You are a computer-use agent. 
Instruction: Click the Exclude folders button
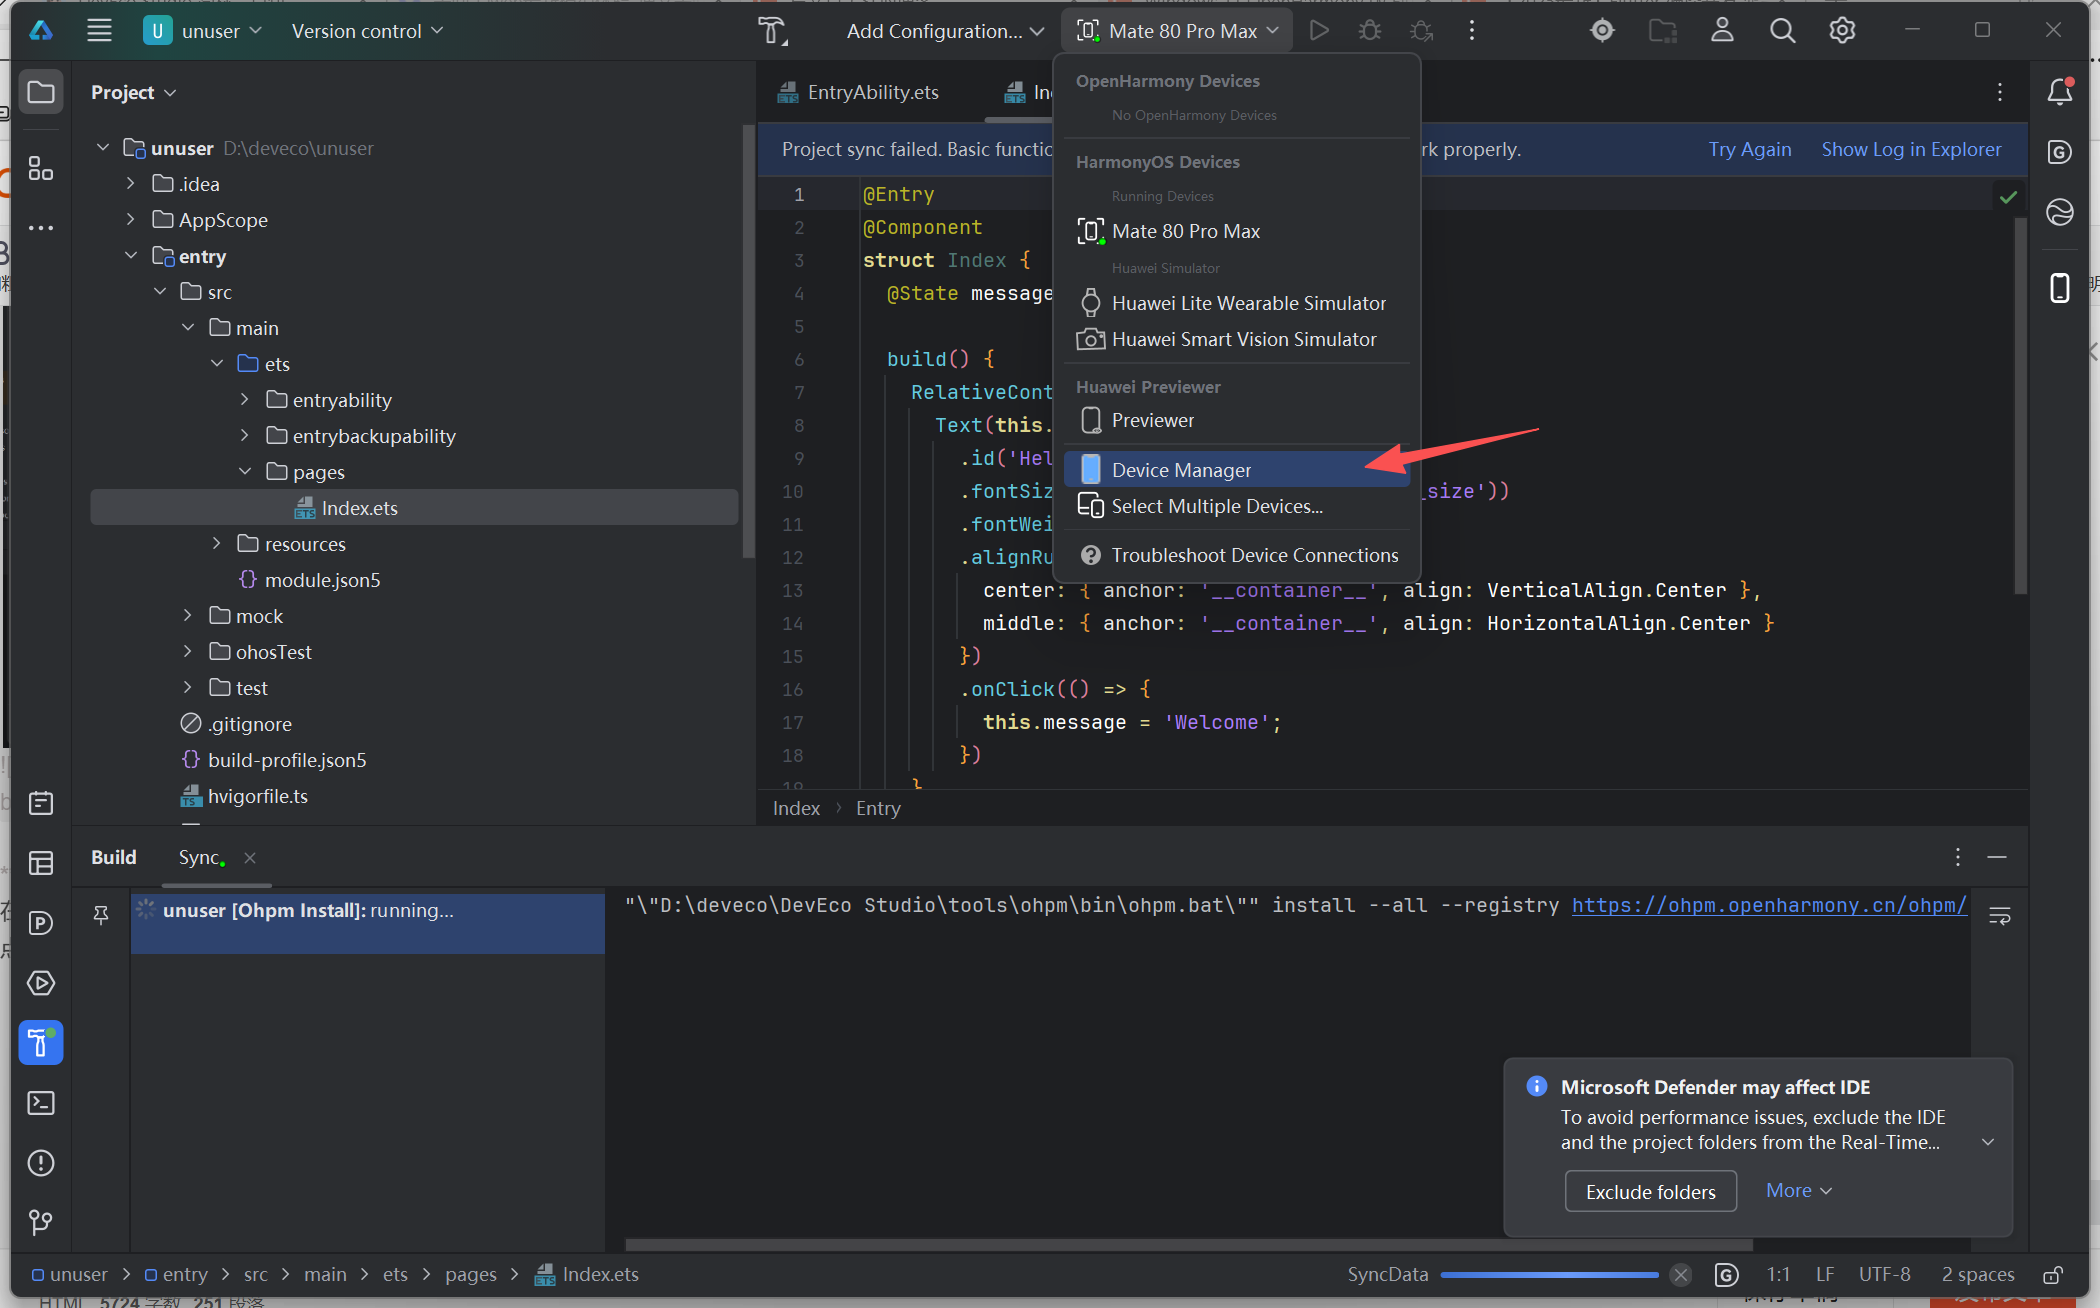(1650, 1192)
